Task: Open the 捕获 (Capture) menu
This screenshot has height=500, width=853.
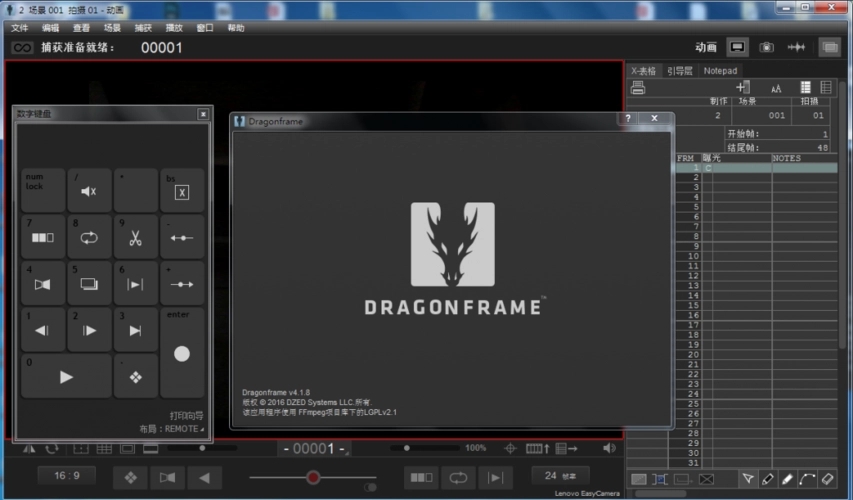Action: 143,28
